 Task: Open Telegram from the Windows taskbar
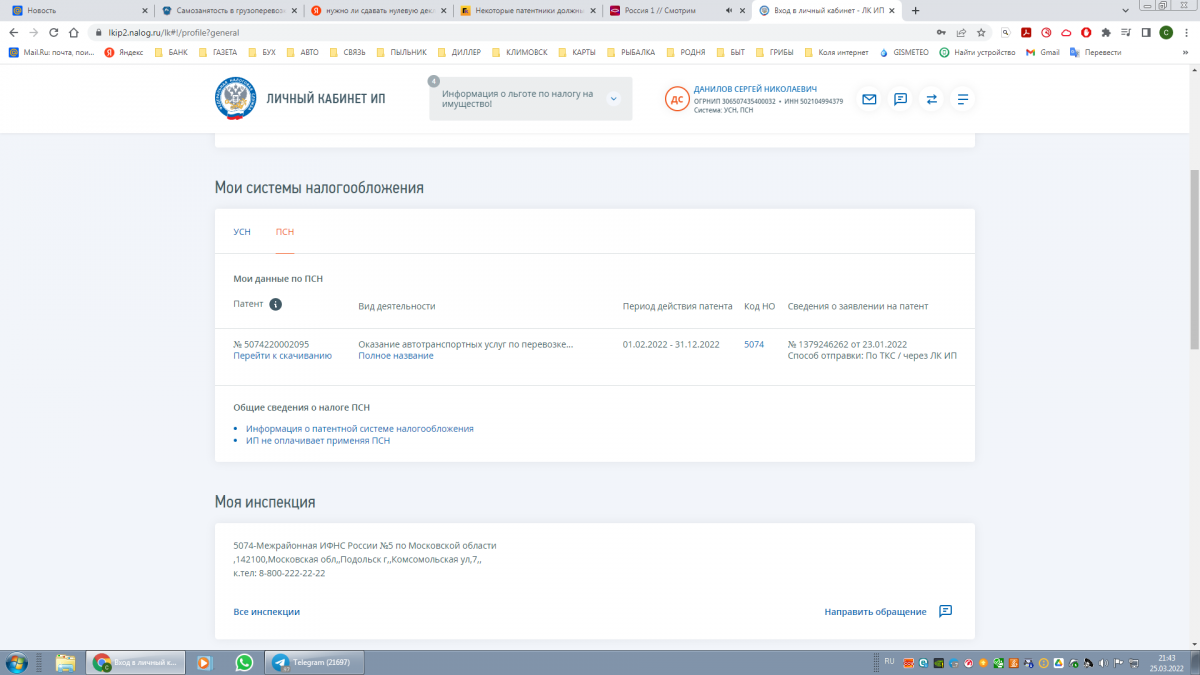(x=315, y=662)
